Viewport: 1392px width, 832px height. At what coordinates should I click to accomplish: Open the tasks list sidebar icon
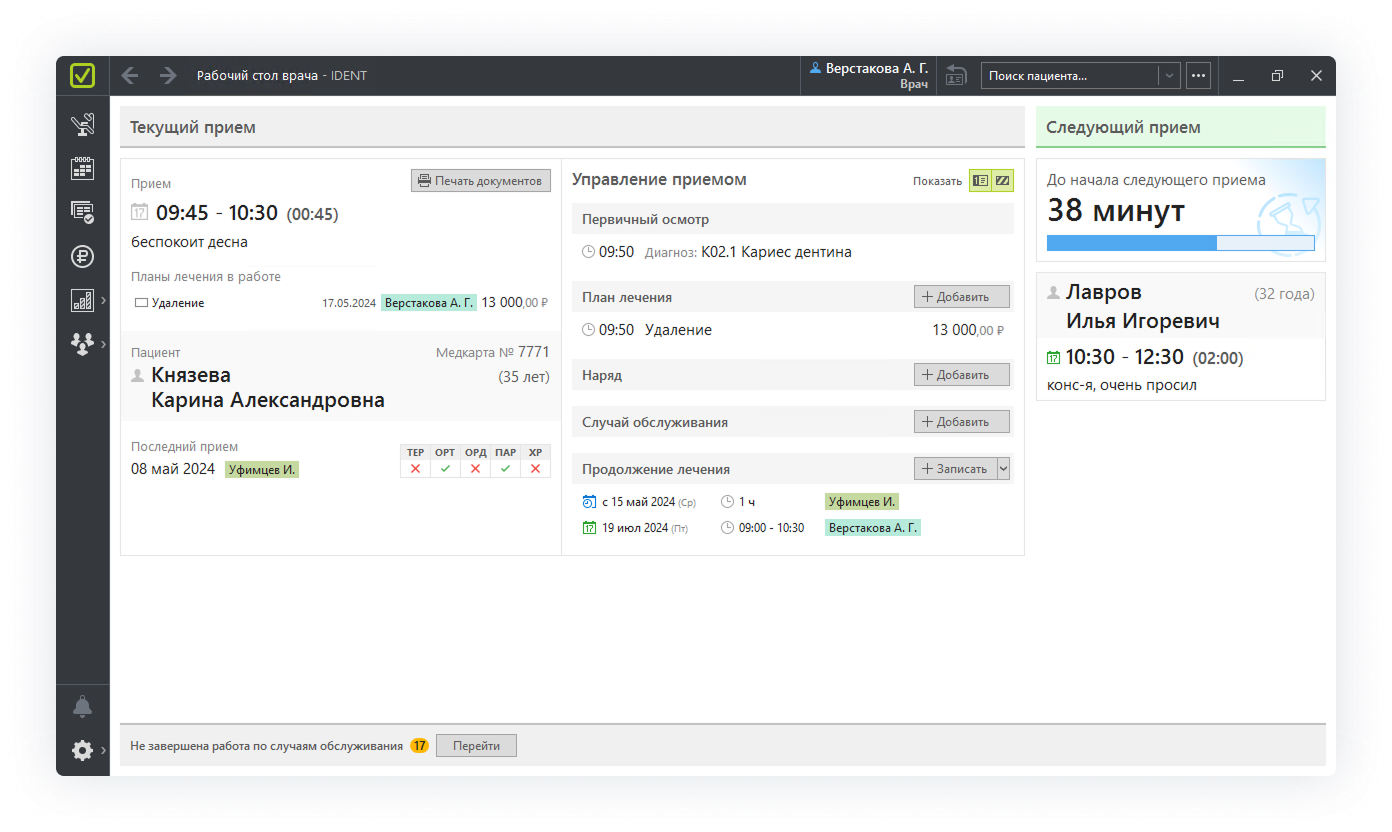pos(82,212)
